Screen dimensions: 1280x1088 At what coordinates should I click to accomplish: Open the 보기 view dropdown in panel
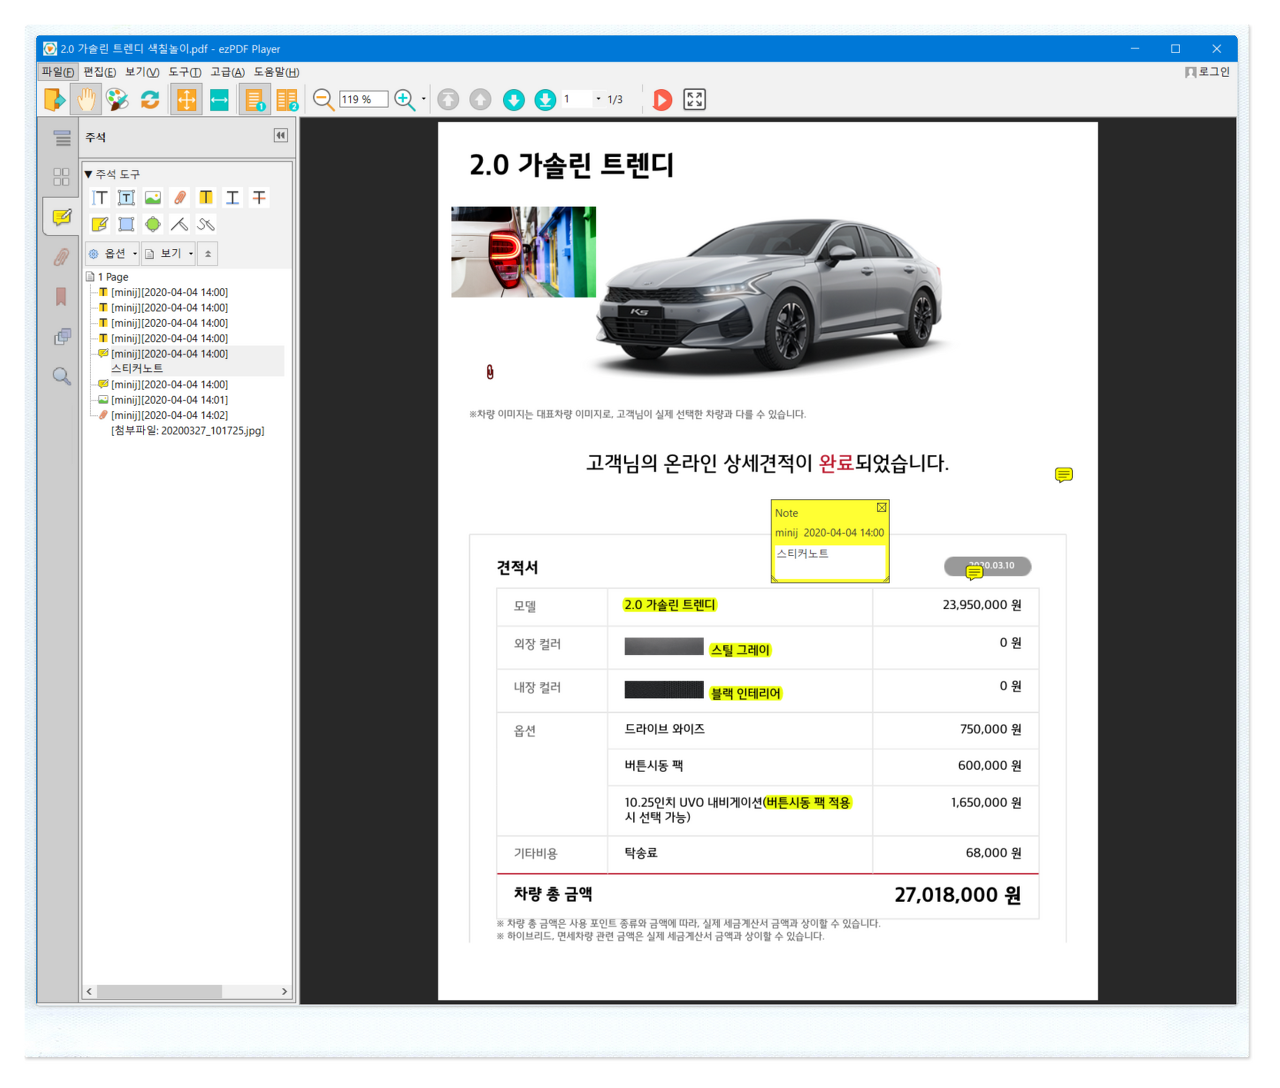169,254
